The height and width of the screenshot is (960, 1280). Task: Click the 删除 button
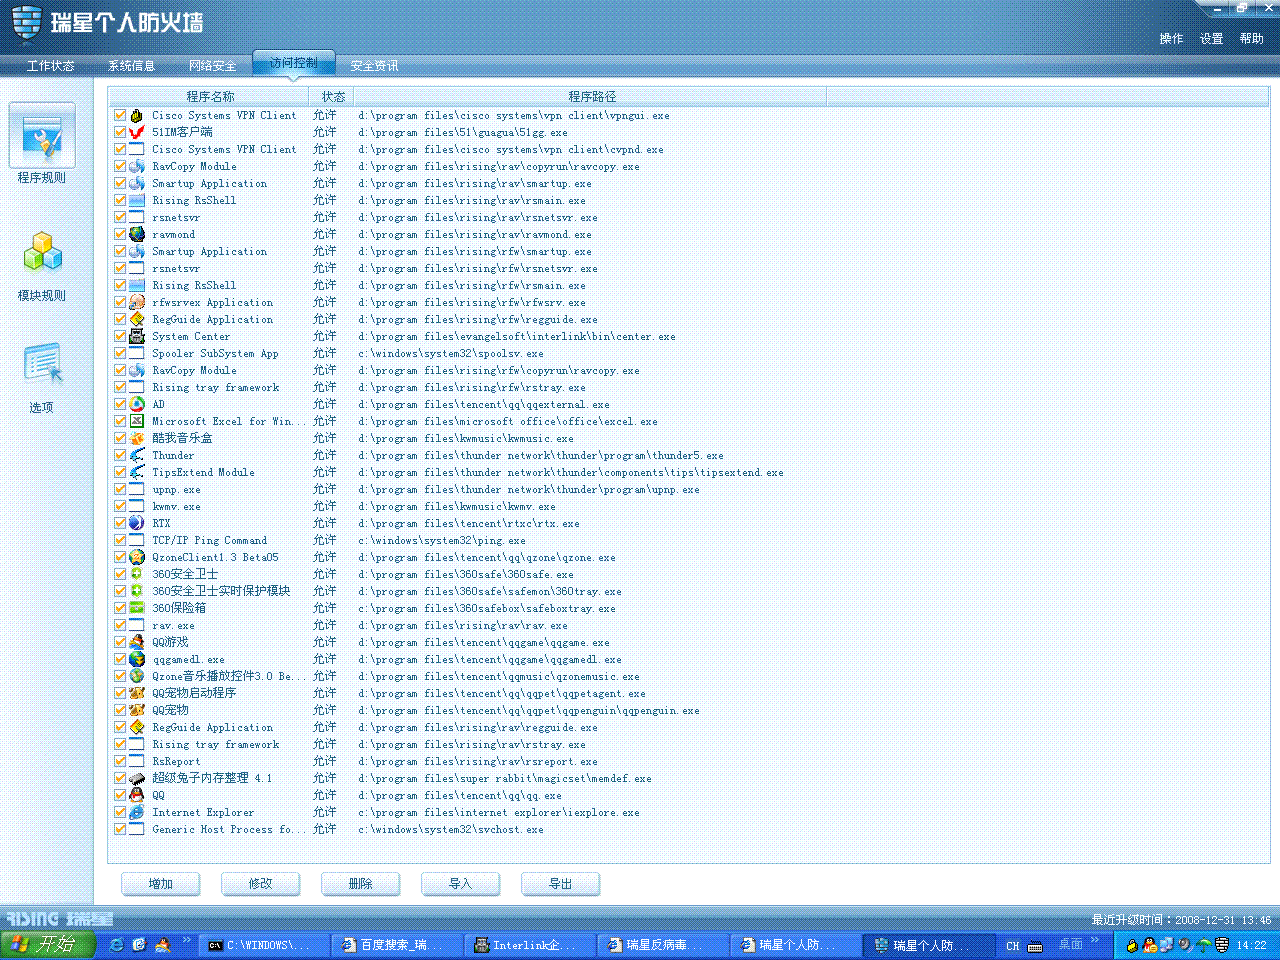coord(360,884)
